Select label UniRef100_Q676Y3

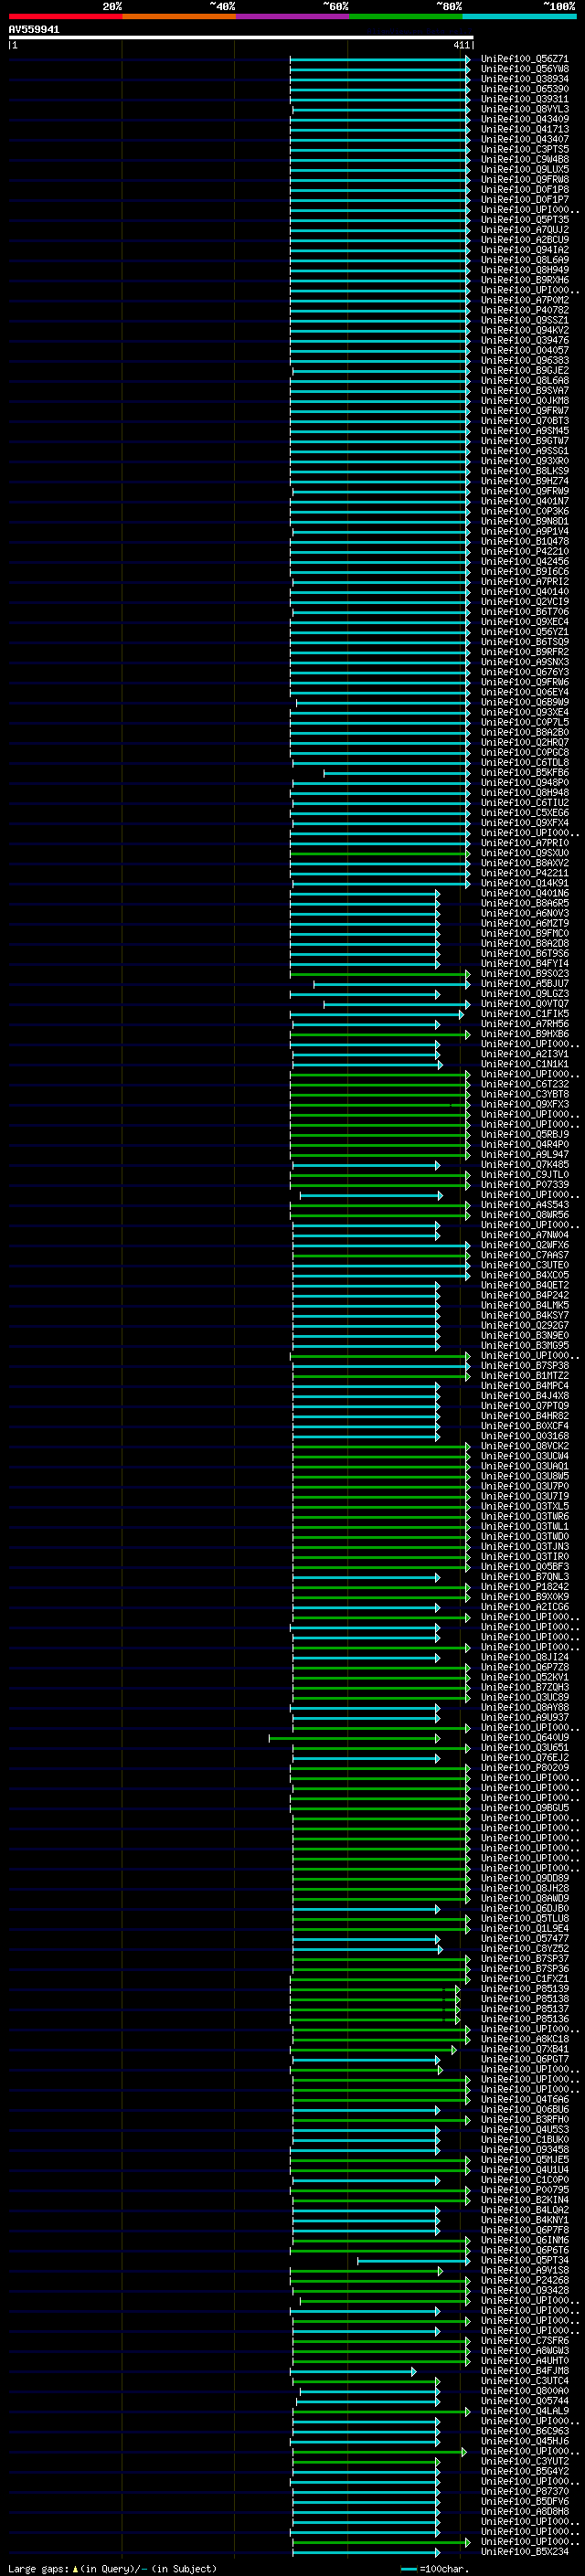(525, 672)
